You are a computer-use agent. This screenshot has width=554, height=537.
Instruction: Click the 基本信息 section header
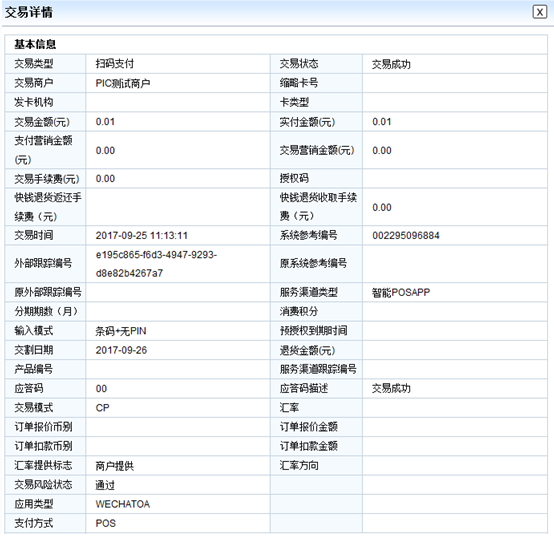(x=35, y=44)
